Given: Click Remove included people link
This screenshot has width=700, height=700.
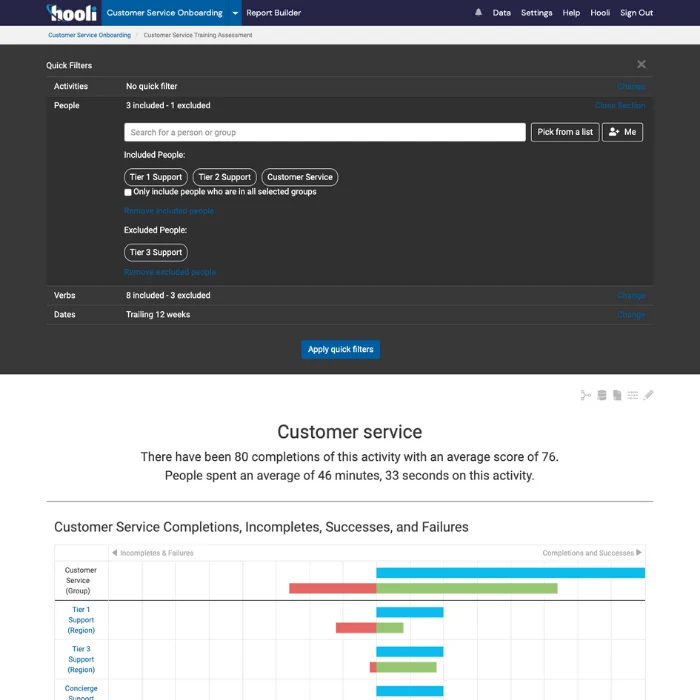Looking at the screenshot, I should (169, 211).
